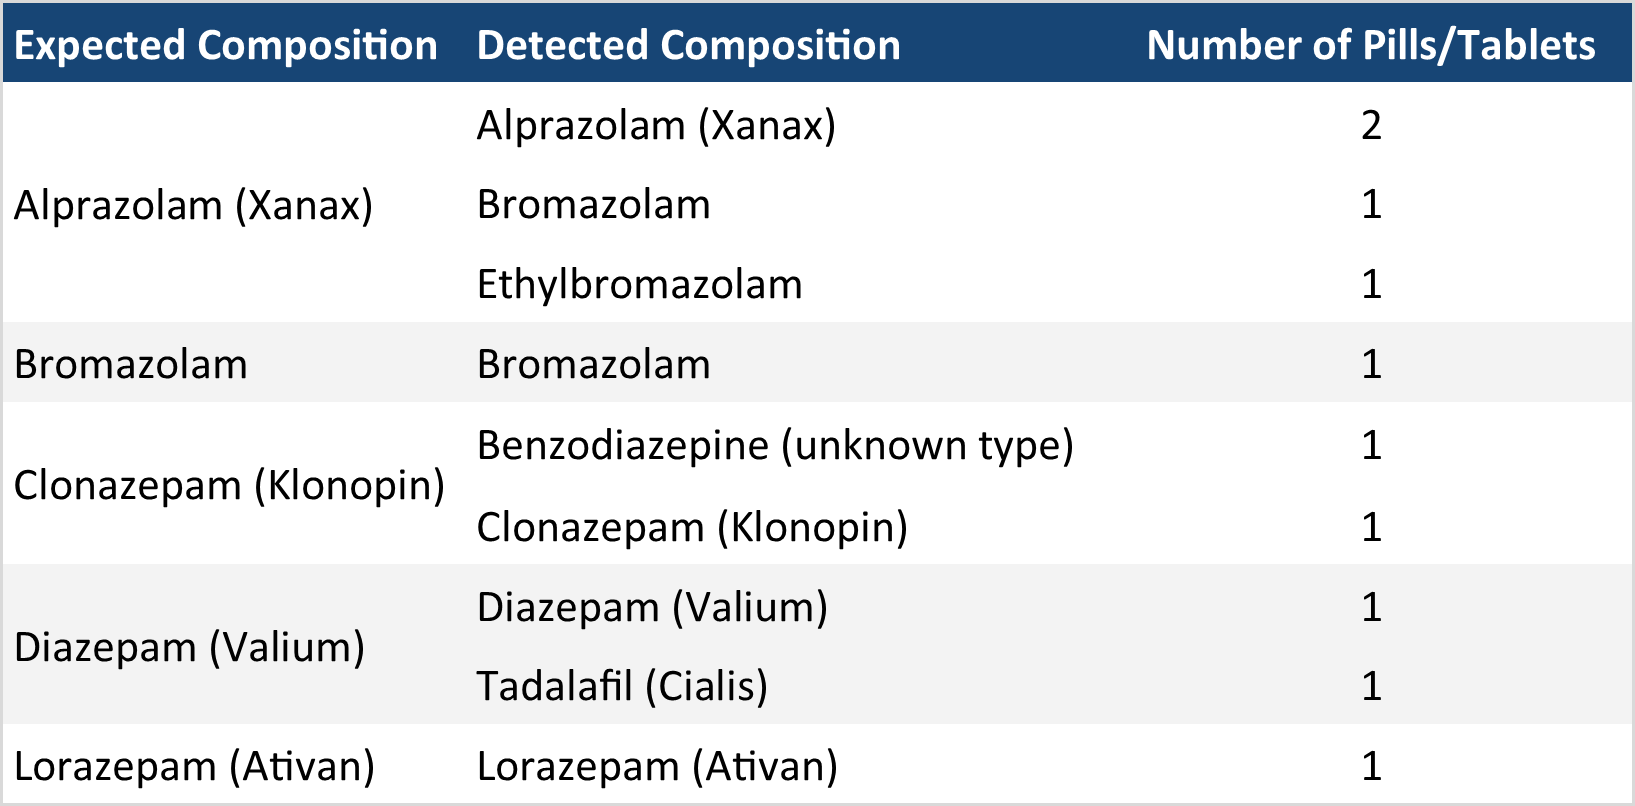Select Clonazepam (Klonopin) in the Expected Composition column

[229, 486]
